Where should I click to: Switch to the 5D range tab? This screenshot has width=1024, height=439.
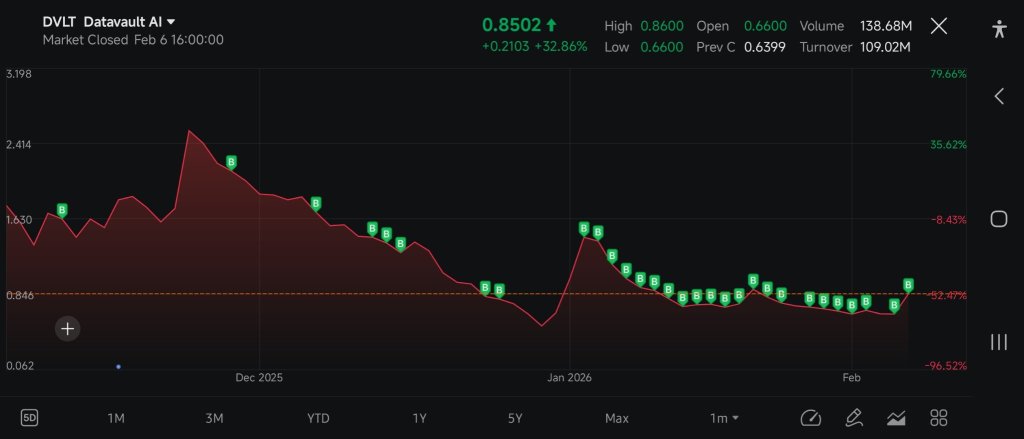[x=29, y=418]
